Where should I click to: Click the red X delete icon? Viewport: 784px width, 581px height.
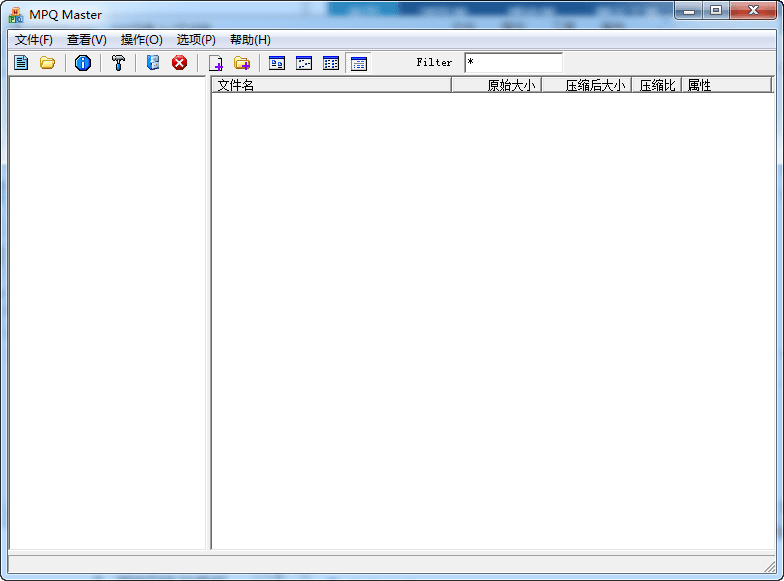pos(180,63)
